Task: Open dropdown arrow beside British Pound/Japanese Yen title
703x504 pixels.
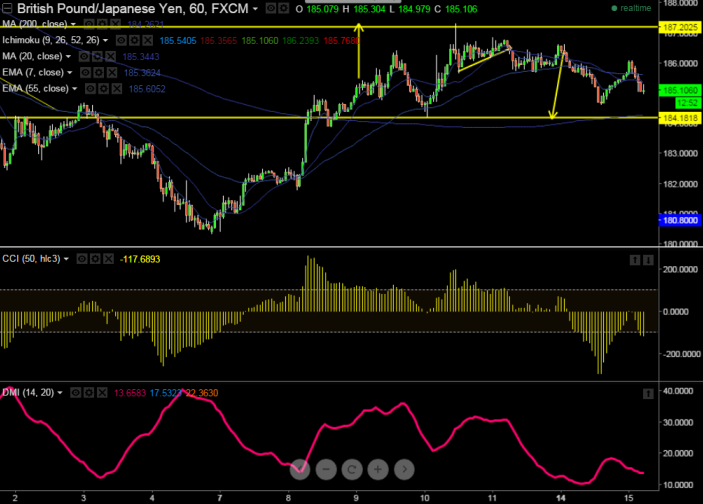Action: pos(255,9)
